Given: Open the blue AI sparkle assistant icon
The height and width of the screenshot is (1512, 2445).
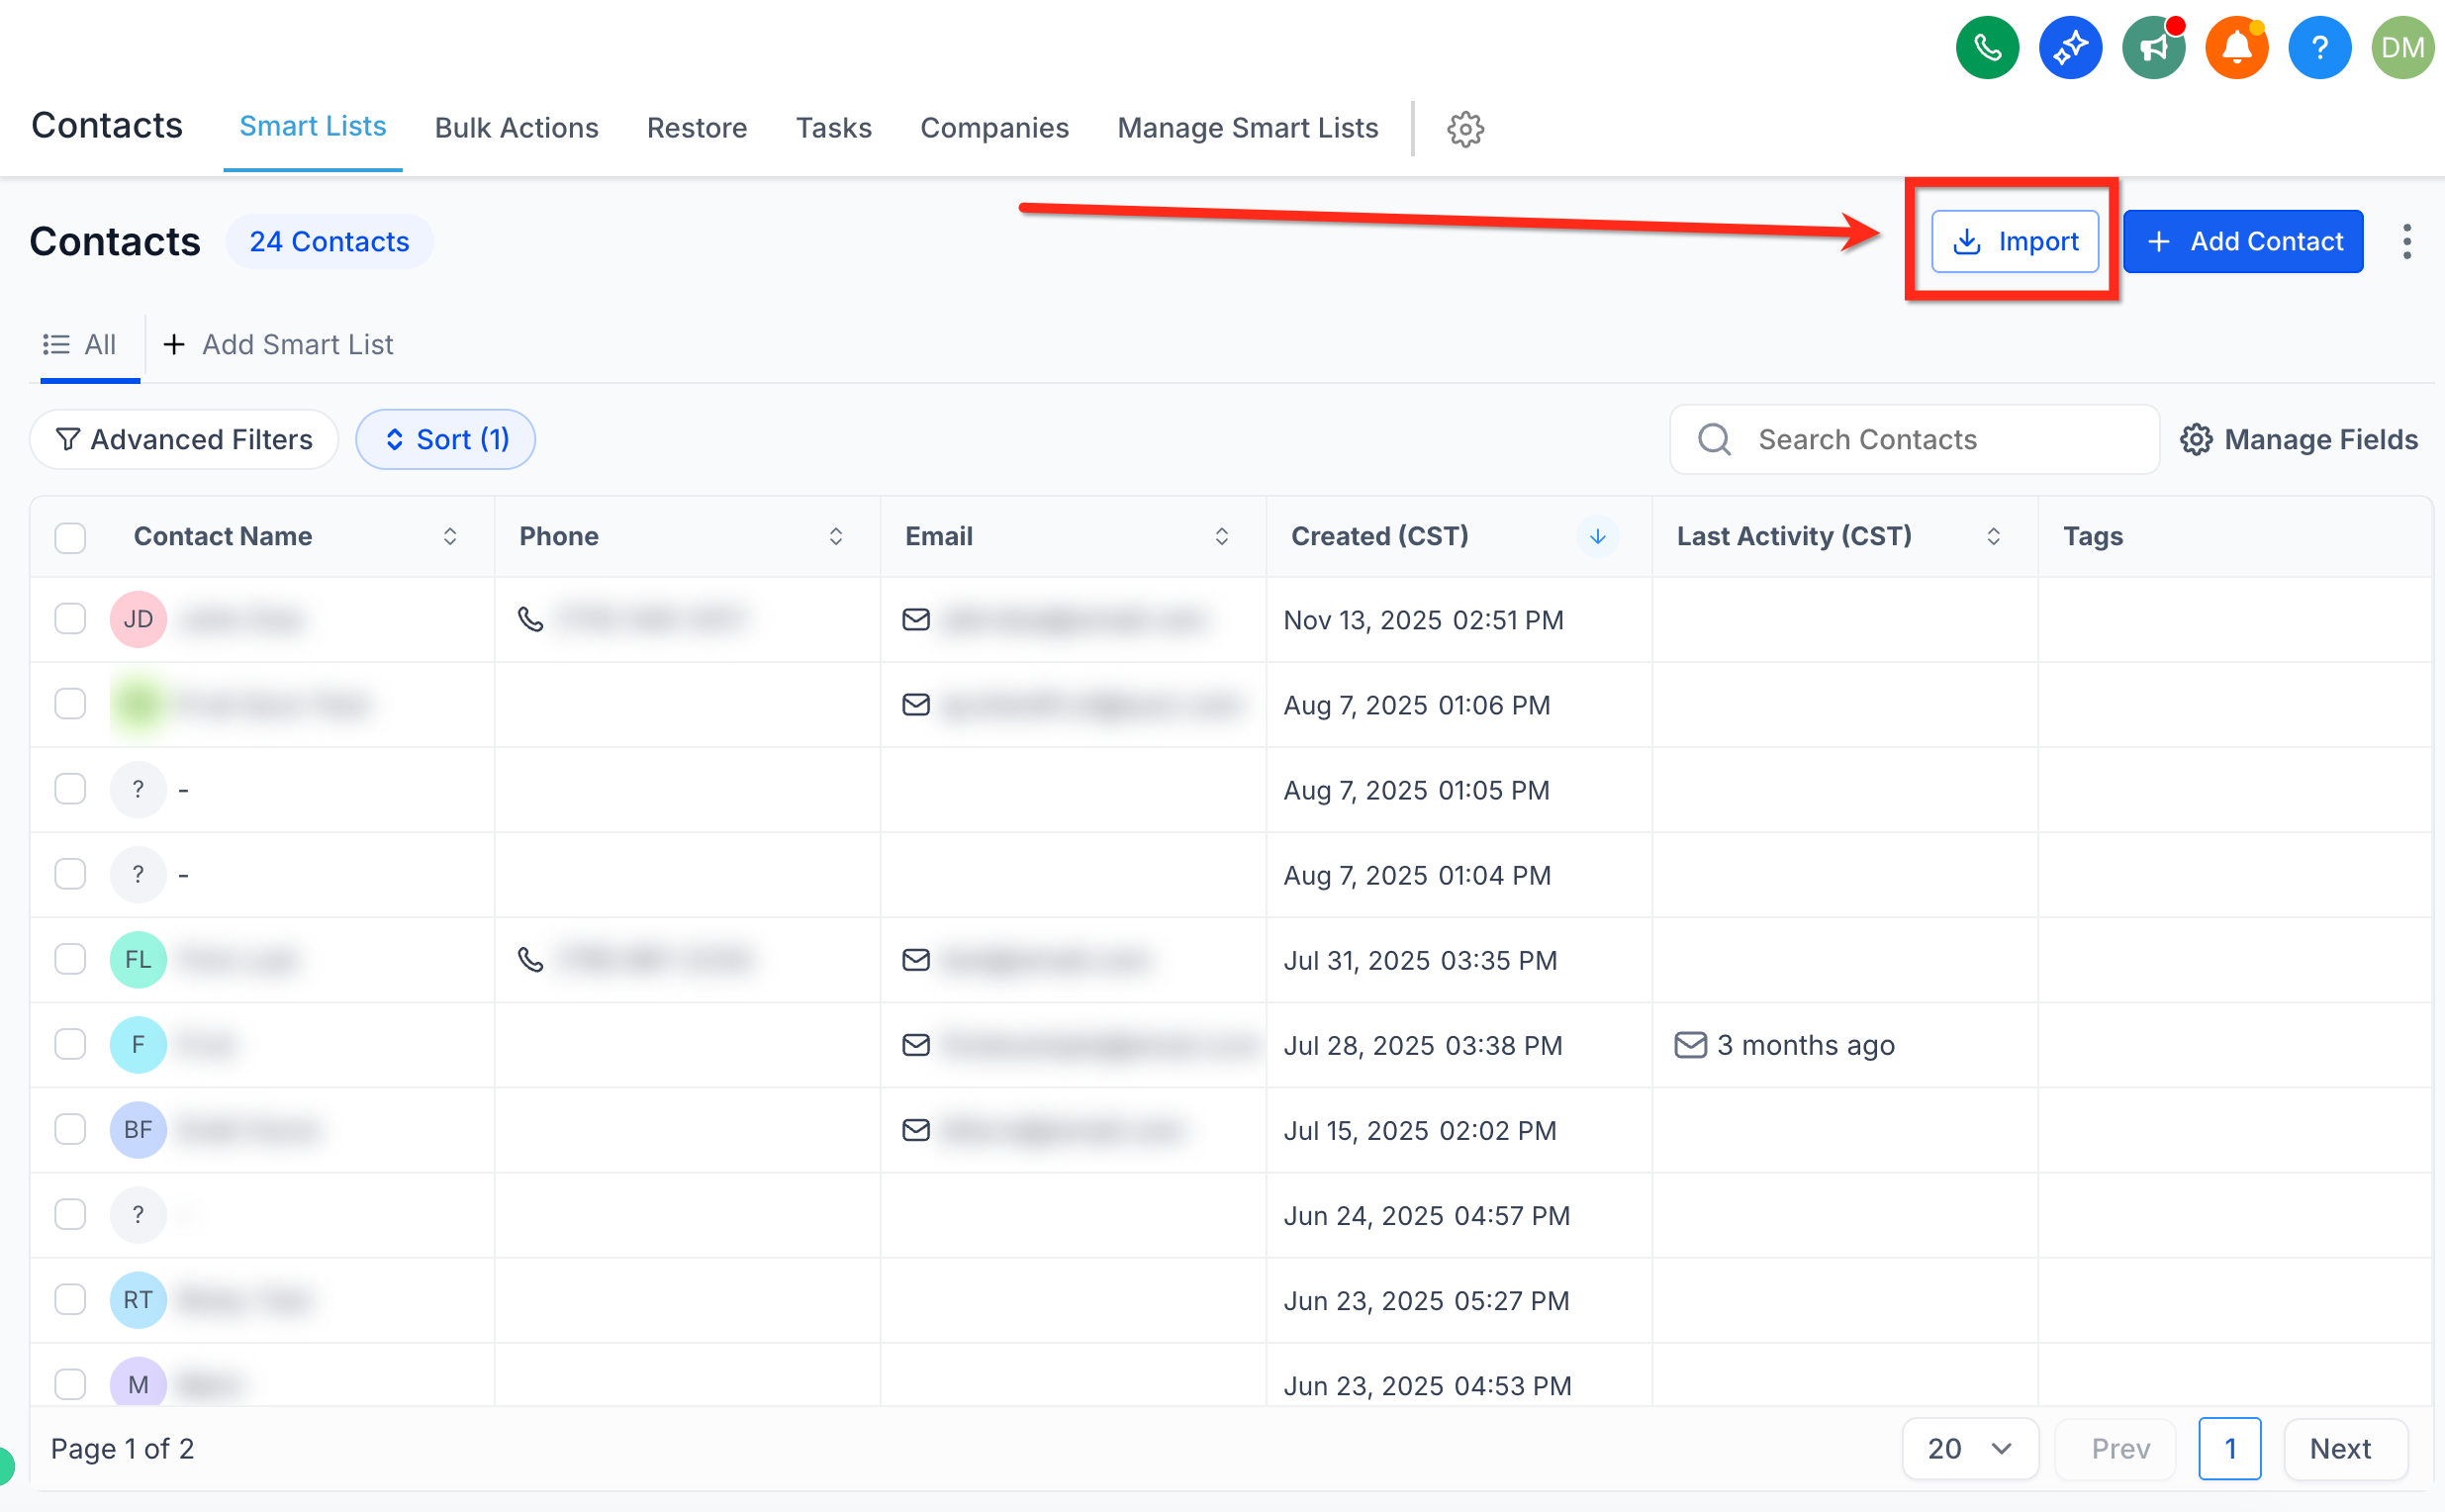Looking at the screenshot, I should click(x=2070, y=47).
